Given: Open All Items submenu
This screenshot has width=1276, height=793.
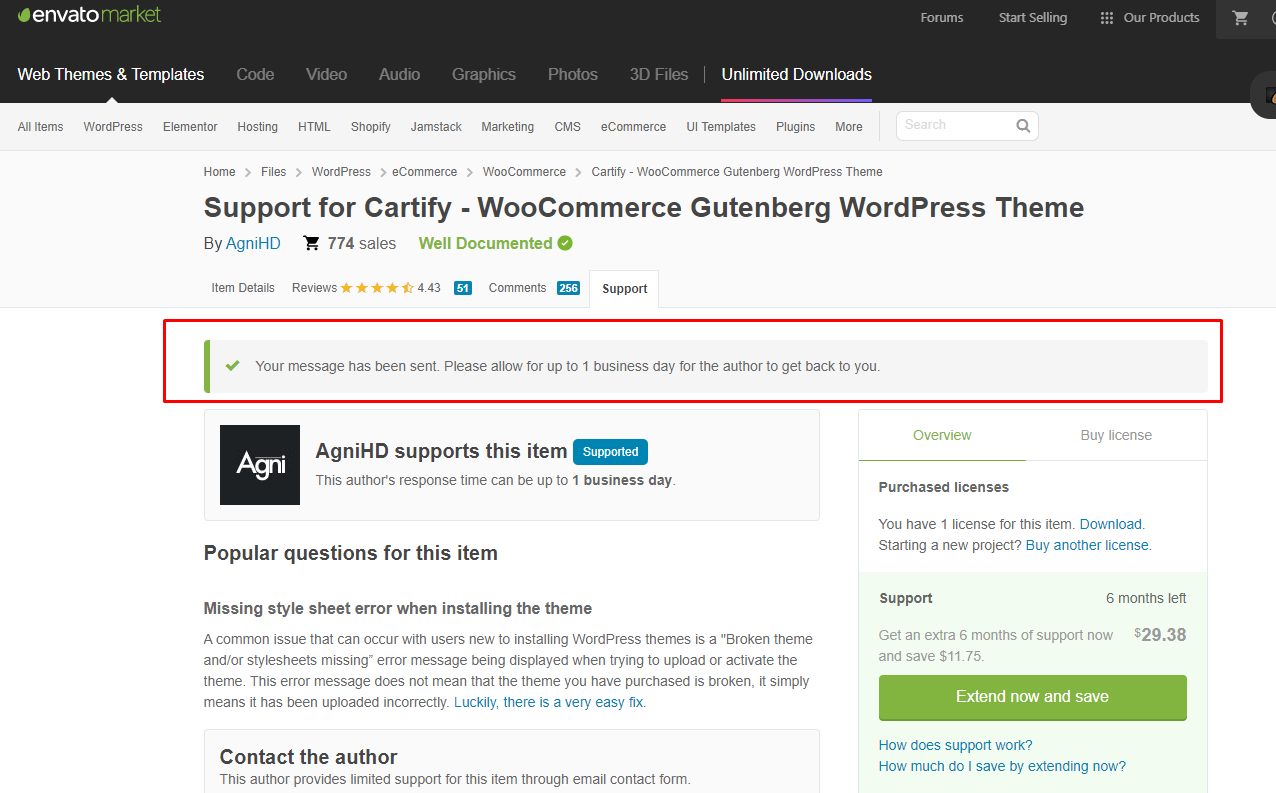Looking at the screenshot, I should click(x=40, y=127).
